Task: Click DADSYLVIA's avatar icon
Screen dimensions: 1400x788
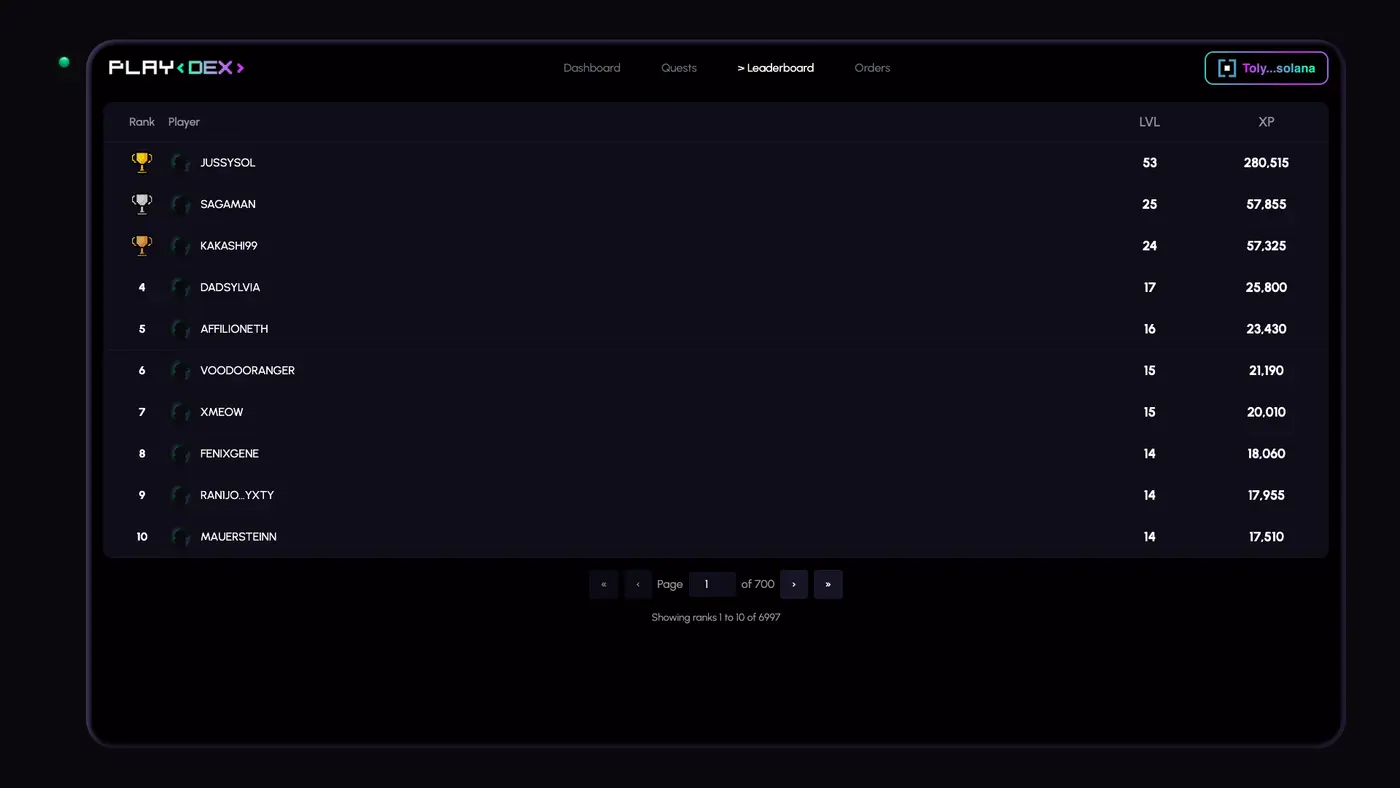Action: click(180, 288)
